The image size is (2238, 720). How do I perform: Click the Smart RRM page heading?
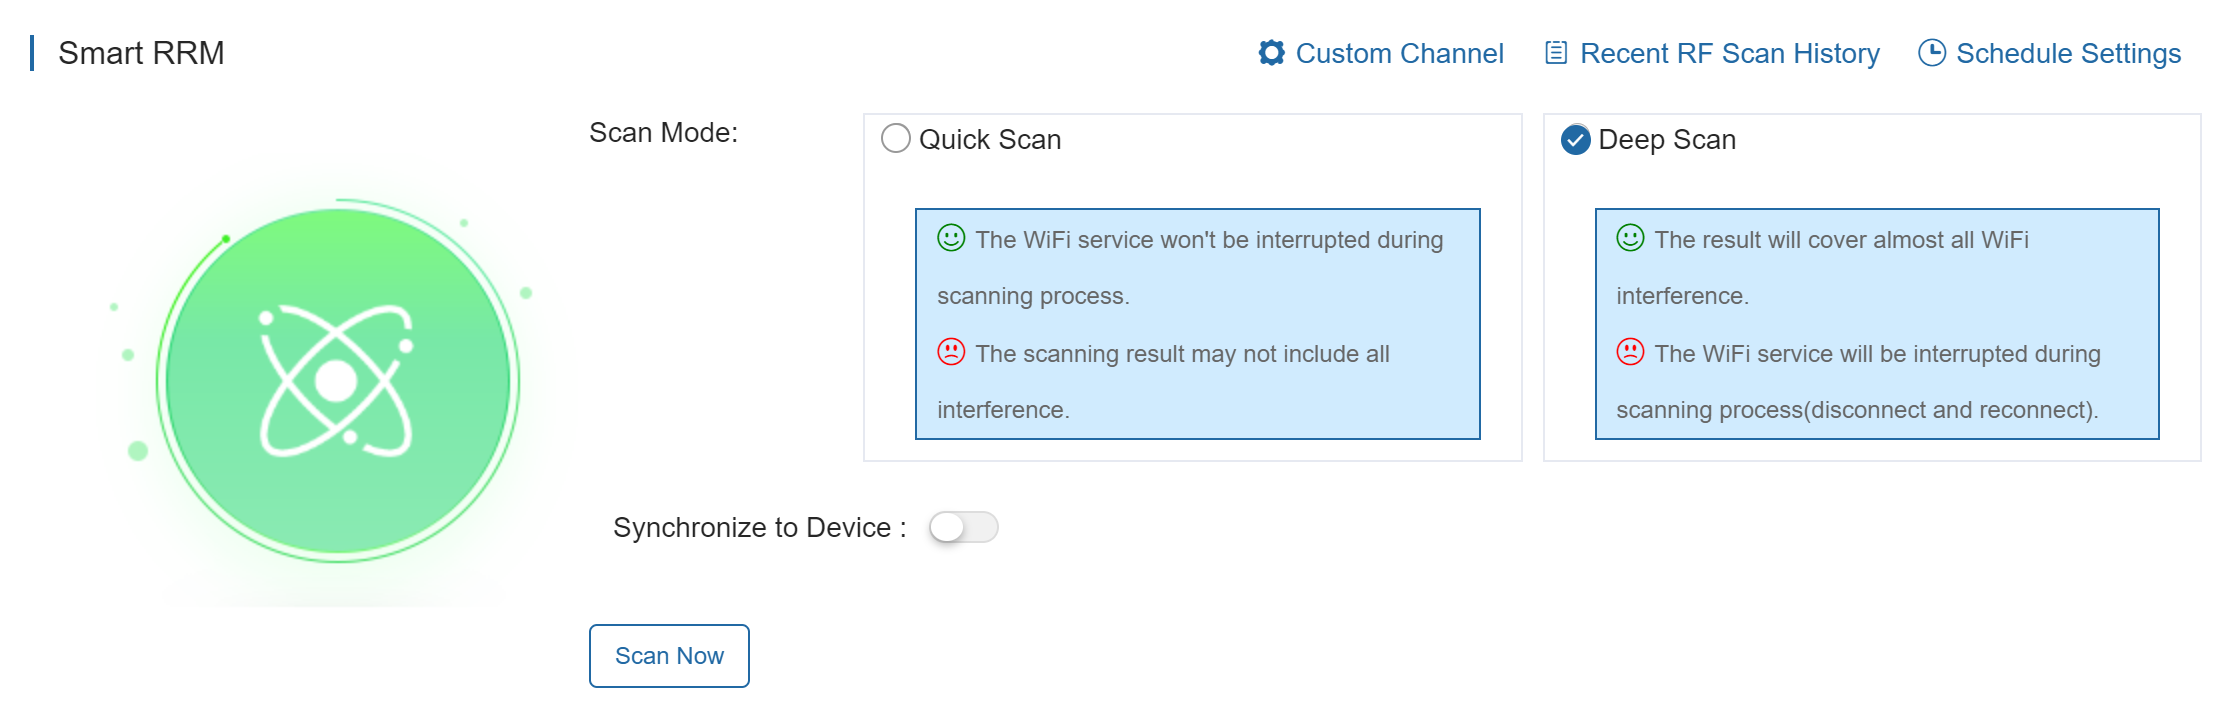point(141,53)
